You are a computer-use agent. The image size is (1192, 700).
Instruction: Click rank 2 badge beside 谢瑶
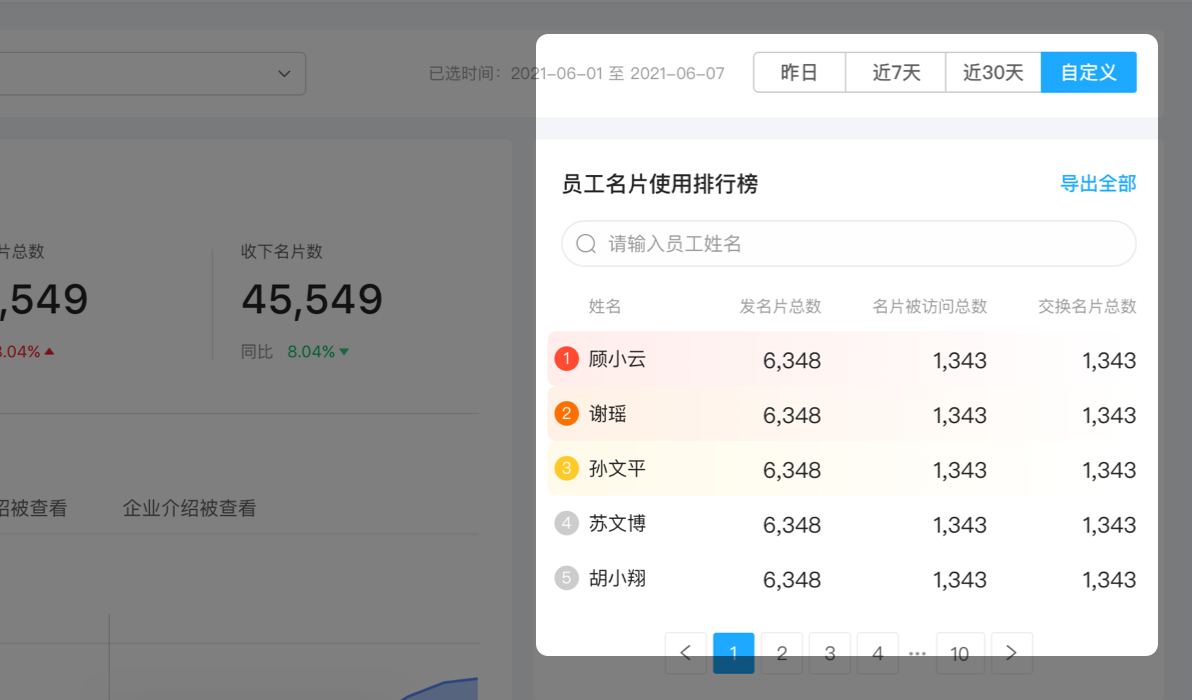pos(566,413)
